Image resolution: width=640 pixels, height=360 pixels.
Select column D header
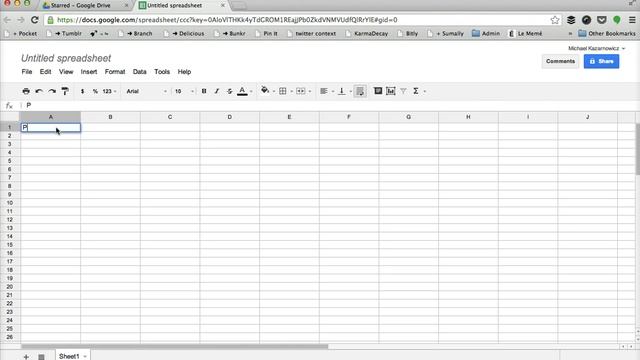click(x=229, y=117)
